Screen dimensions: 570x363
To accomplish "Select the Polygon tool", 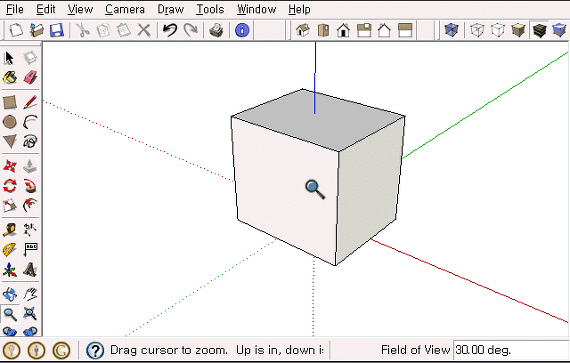I will pyautogui.click(x=9, y=141).
